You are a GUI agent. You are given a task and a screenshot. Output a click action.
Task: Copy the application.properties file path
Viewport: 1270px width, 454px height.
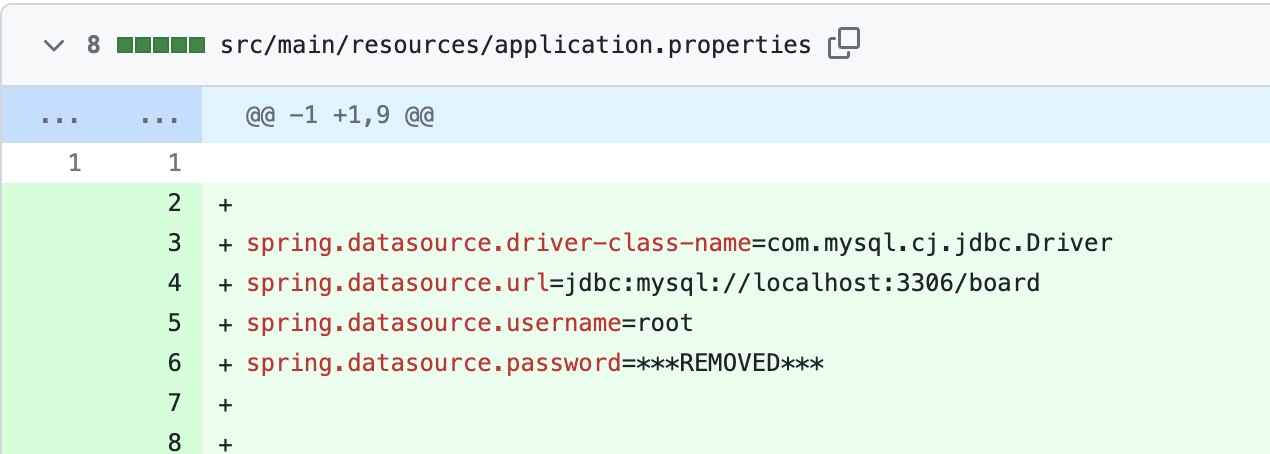844,44
